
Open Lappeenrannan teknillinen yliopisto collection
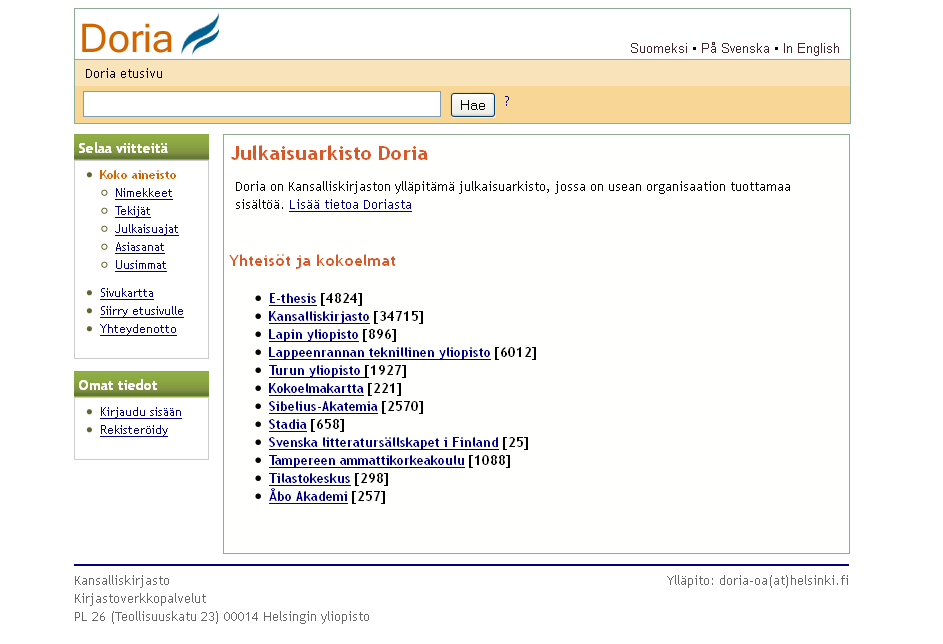click(379, 352)
